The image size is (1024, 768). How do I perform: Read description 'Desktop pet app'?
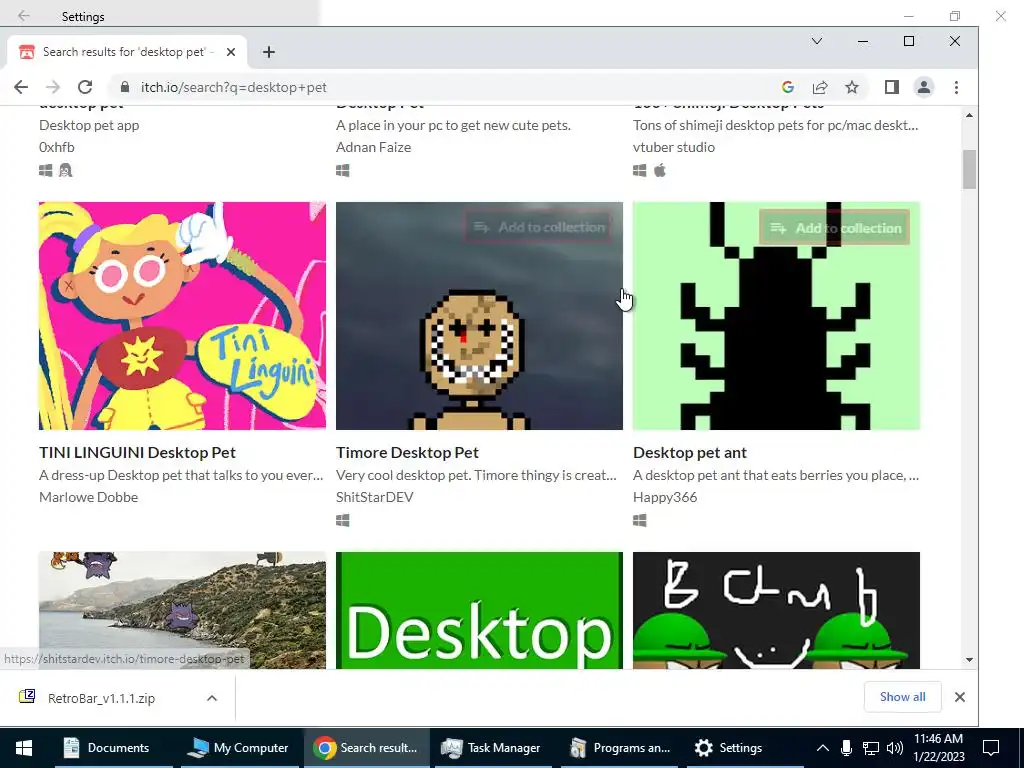tap(89, 125)
